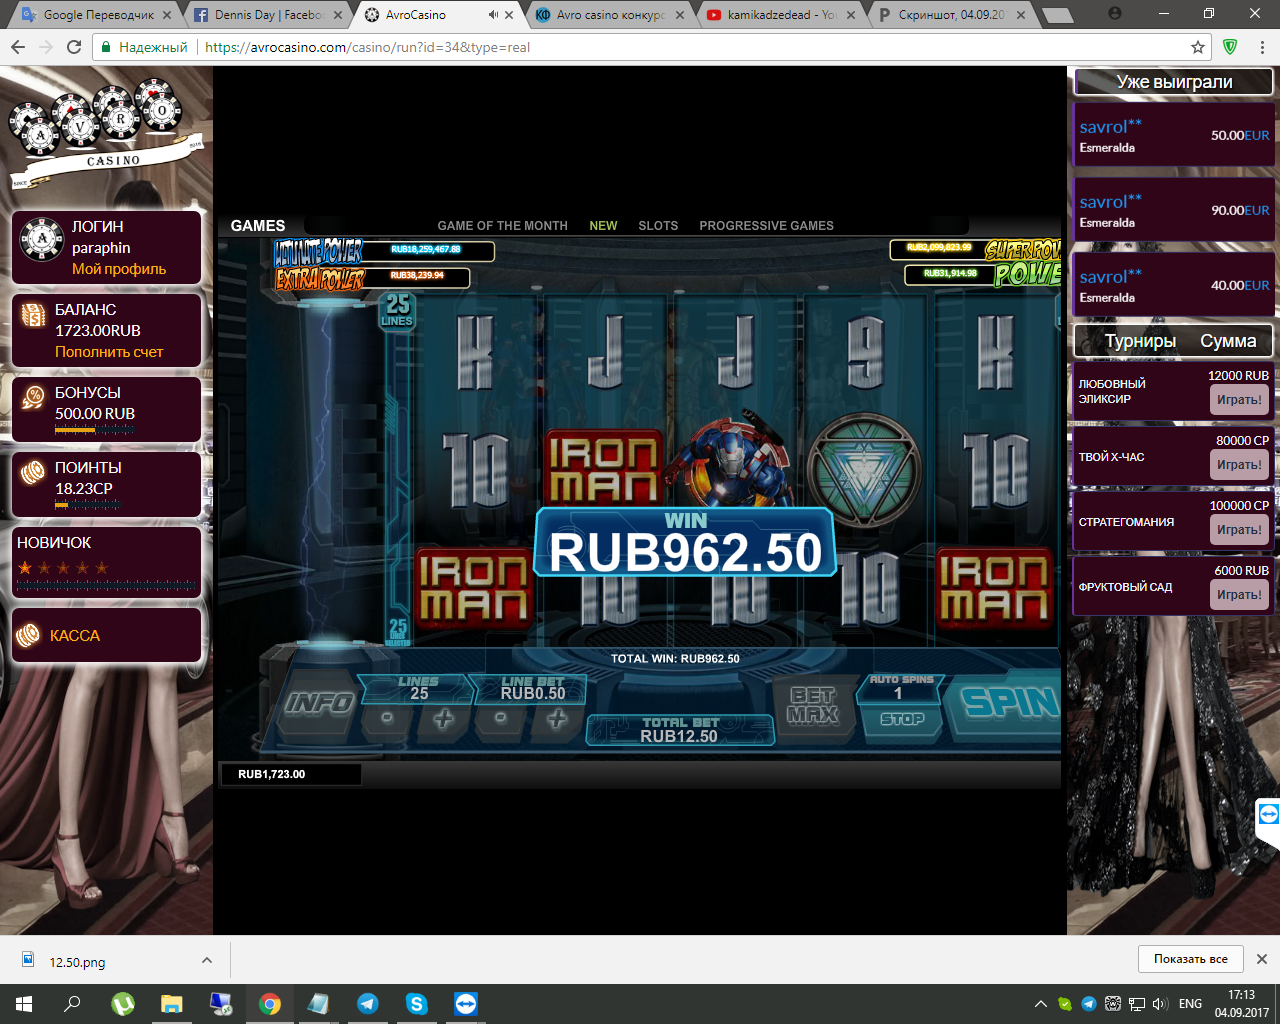Click the TeamViewer side panel icon
Image resolution: width=1280 pixels, height=1024 pixels.
pos(1268,815)
